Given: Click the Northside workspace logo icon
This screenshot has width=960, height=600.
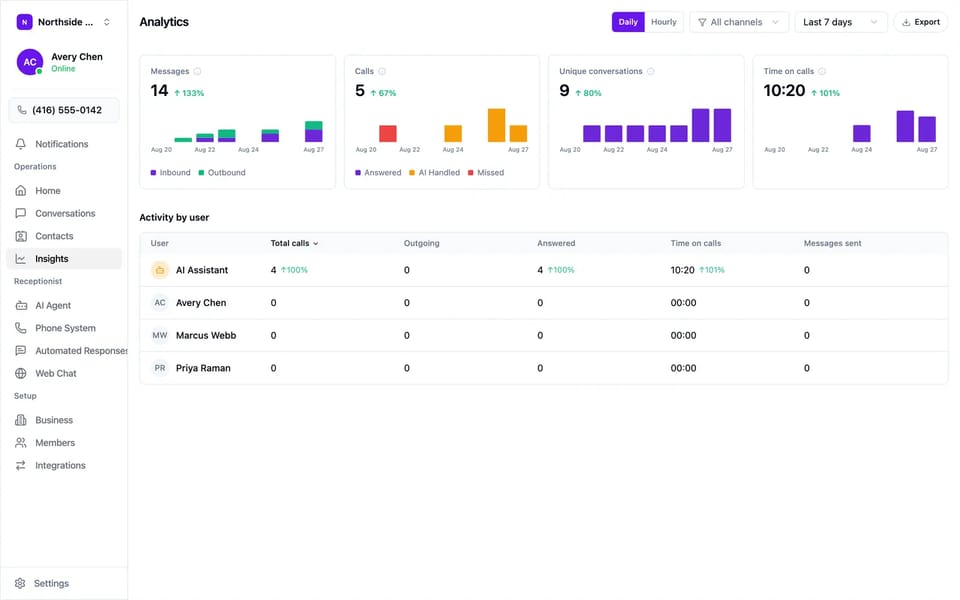Looking at the screenshot, I should pyautogui.click(x=24, y=22).
